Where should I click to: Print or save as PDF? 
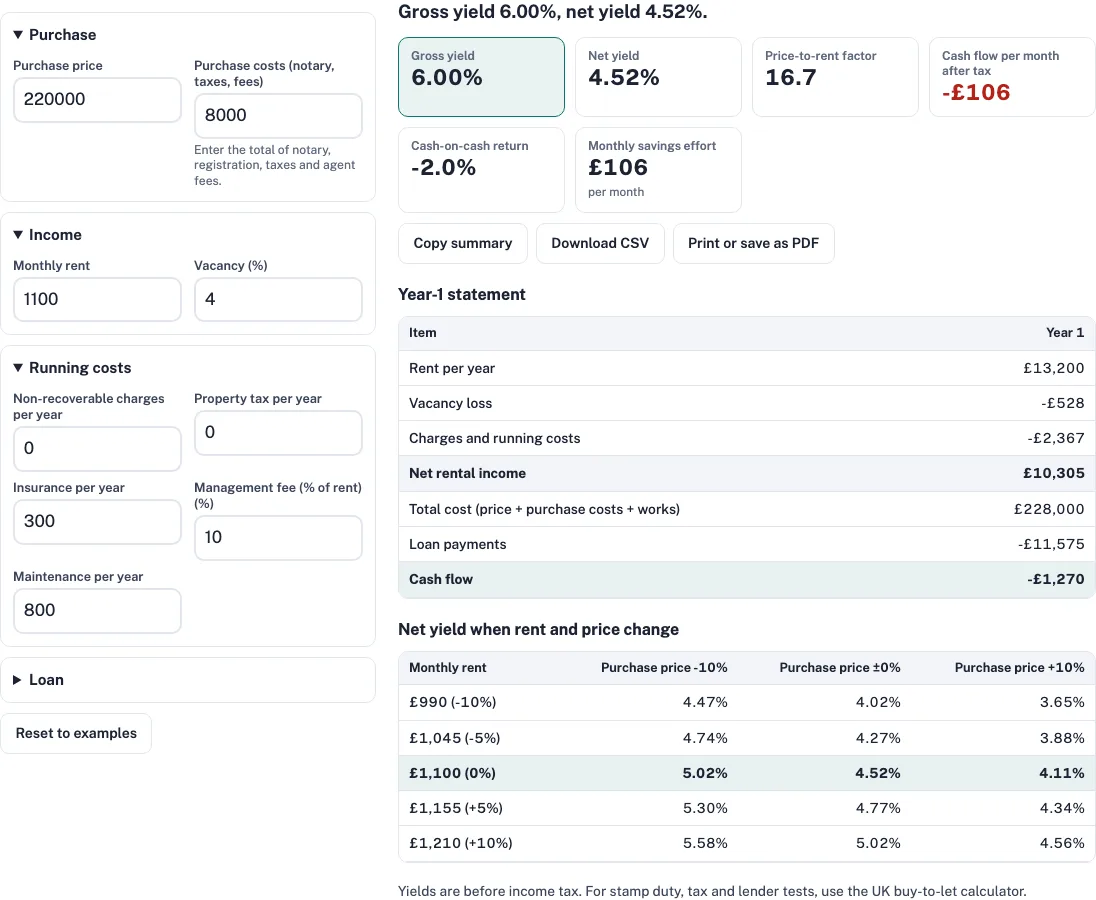click(754, 243)
